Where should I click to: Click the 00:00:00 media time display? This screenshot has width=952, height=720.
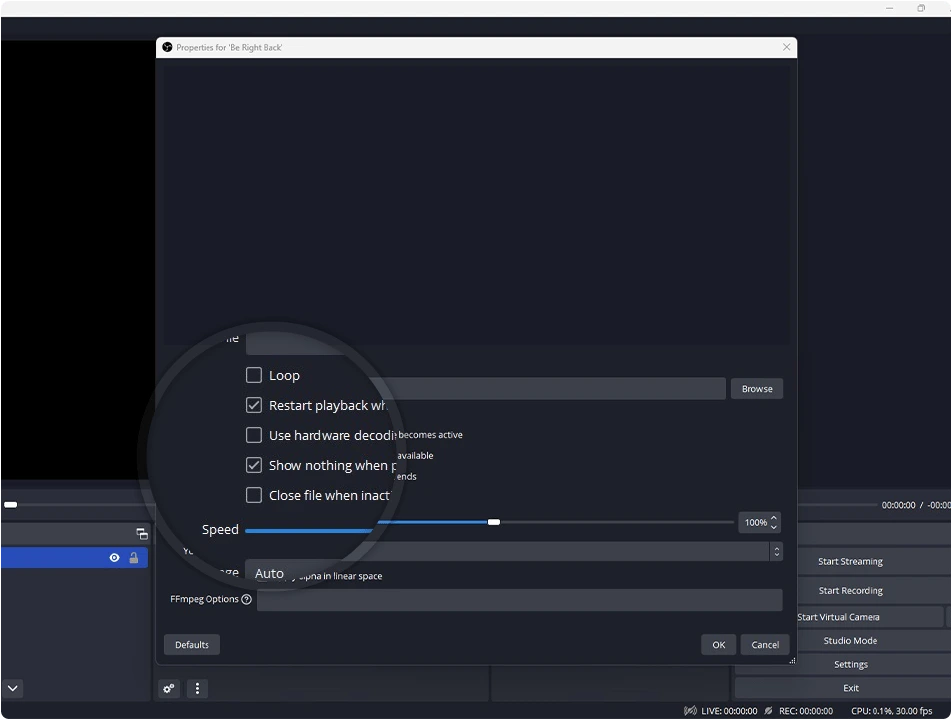898,505
